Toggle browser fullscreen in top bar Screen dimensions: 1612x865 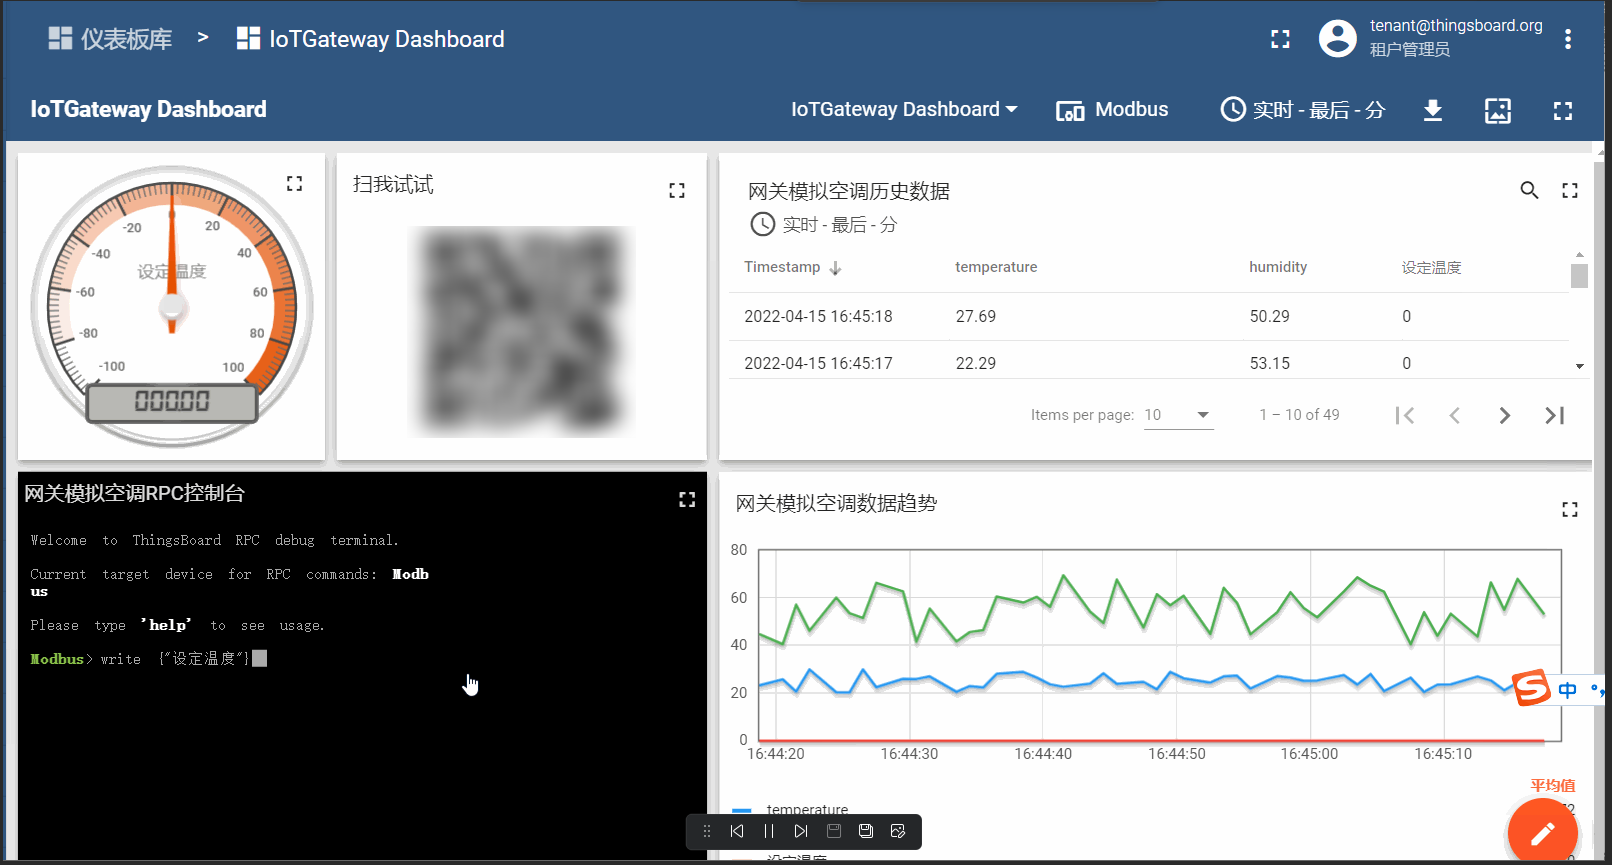[x=1280, y=39]
